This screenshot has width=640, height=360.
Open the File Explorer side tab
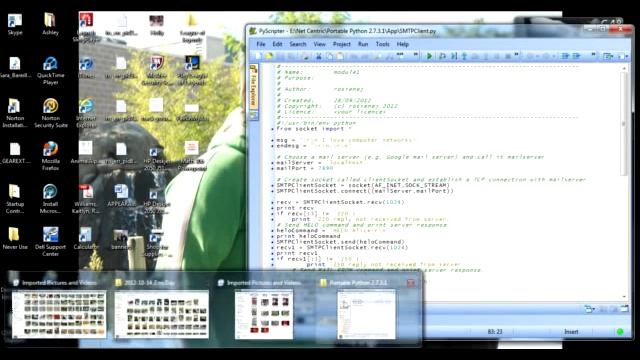pyautogui.click(x=253, y=87)
